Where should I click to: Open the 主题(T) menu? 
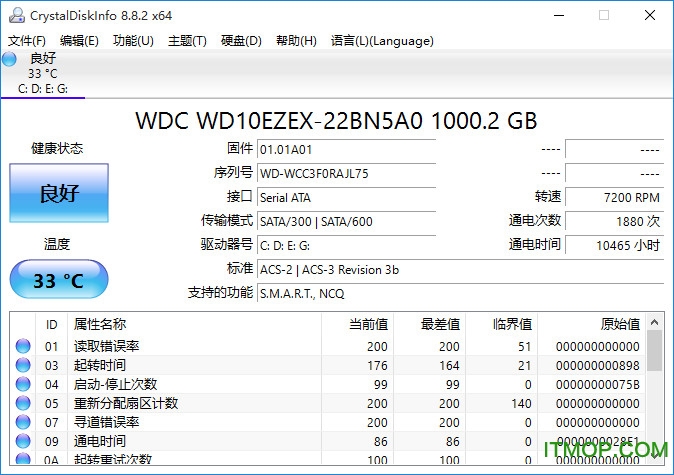(x=187, y=41)
